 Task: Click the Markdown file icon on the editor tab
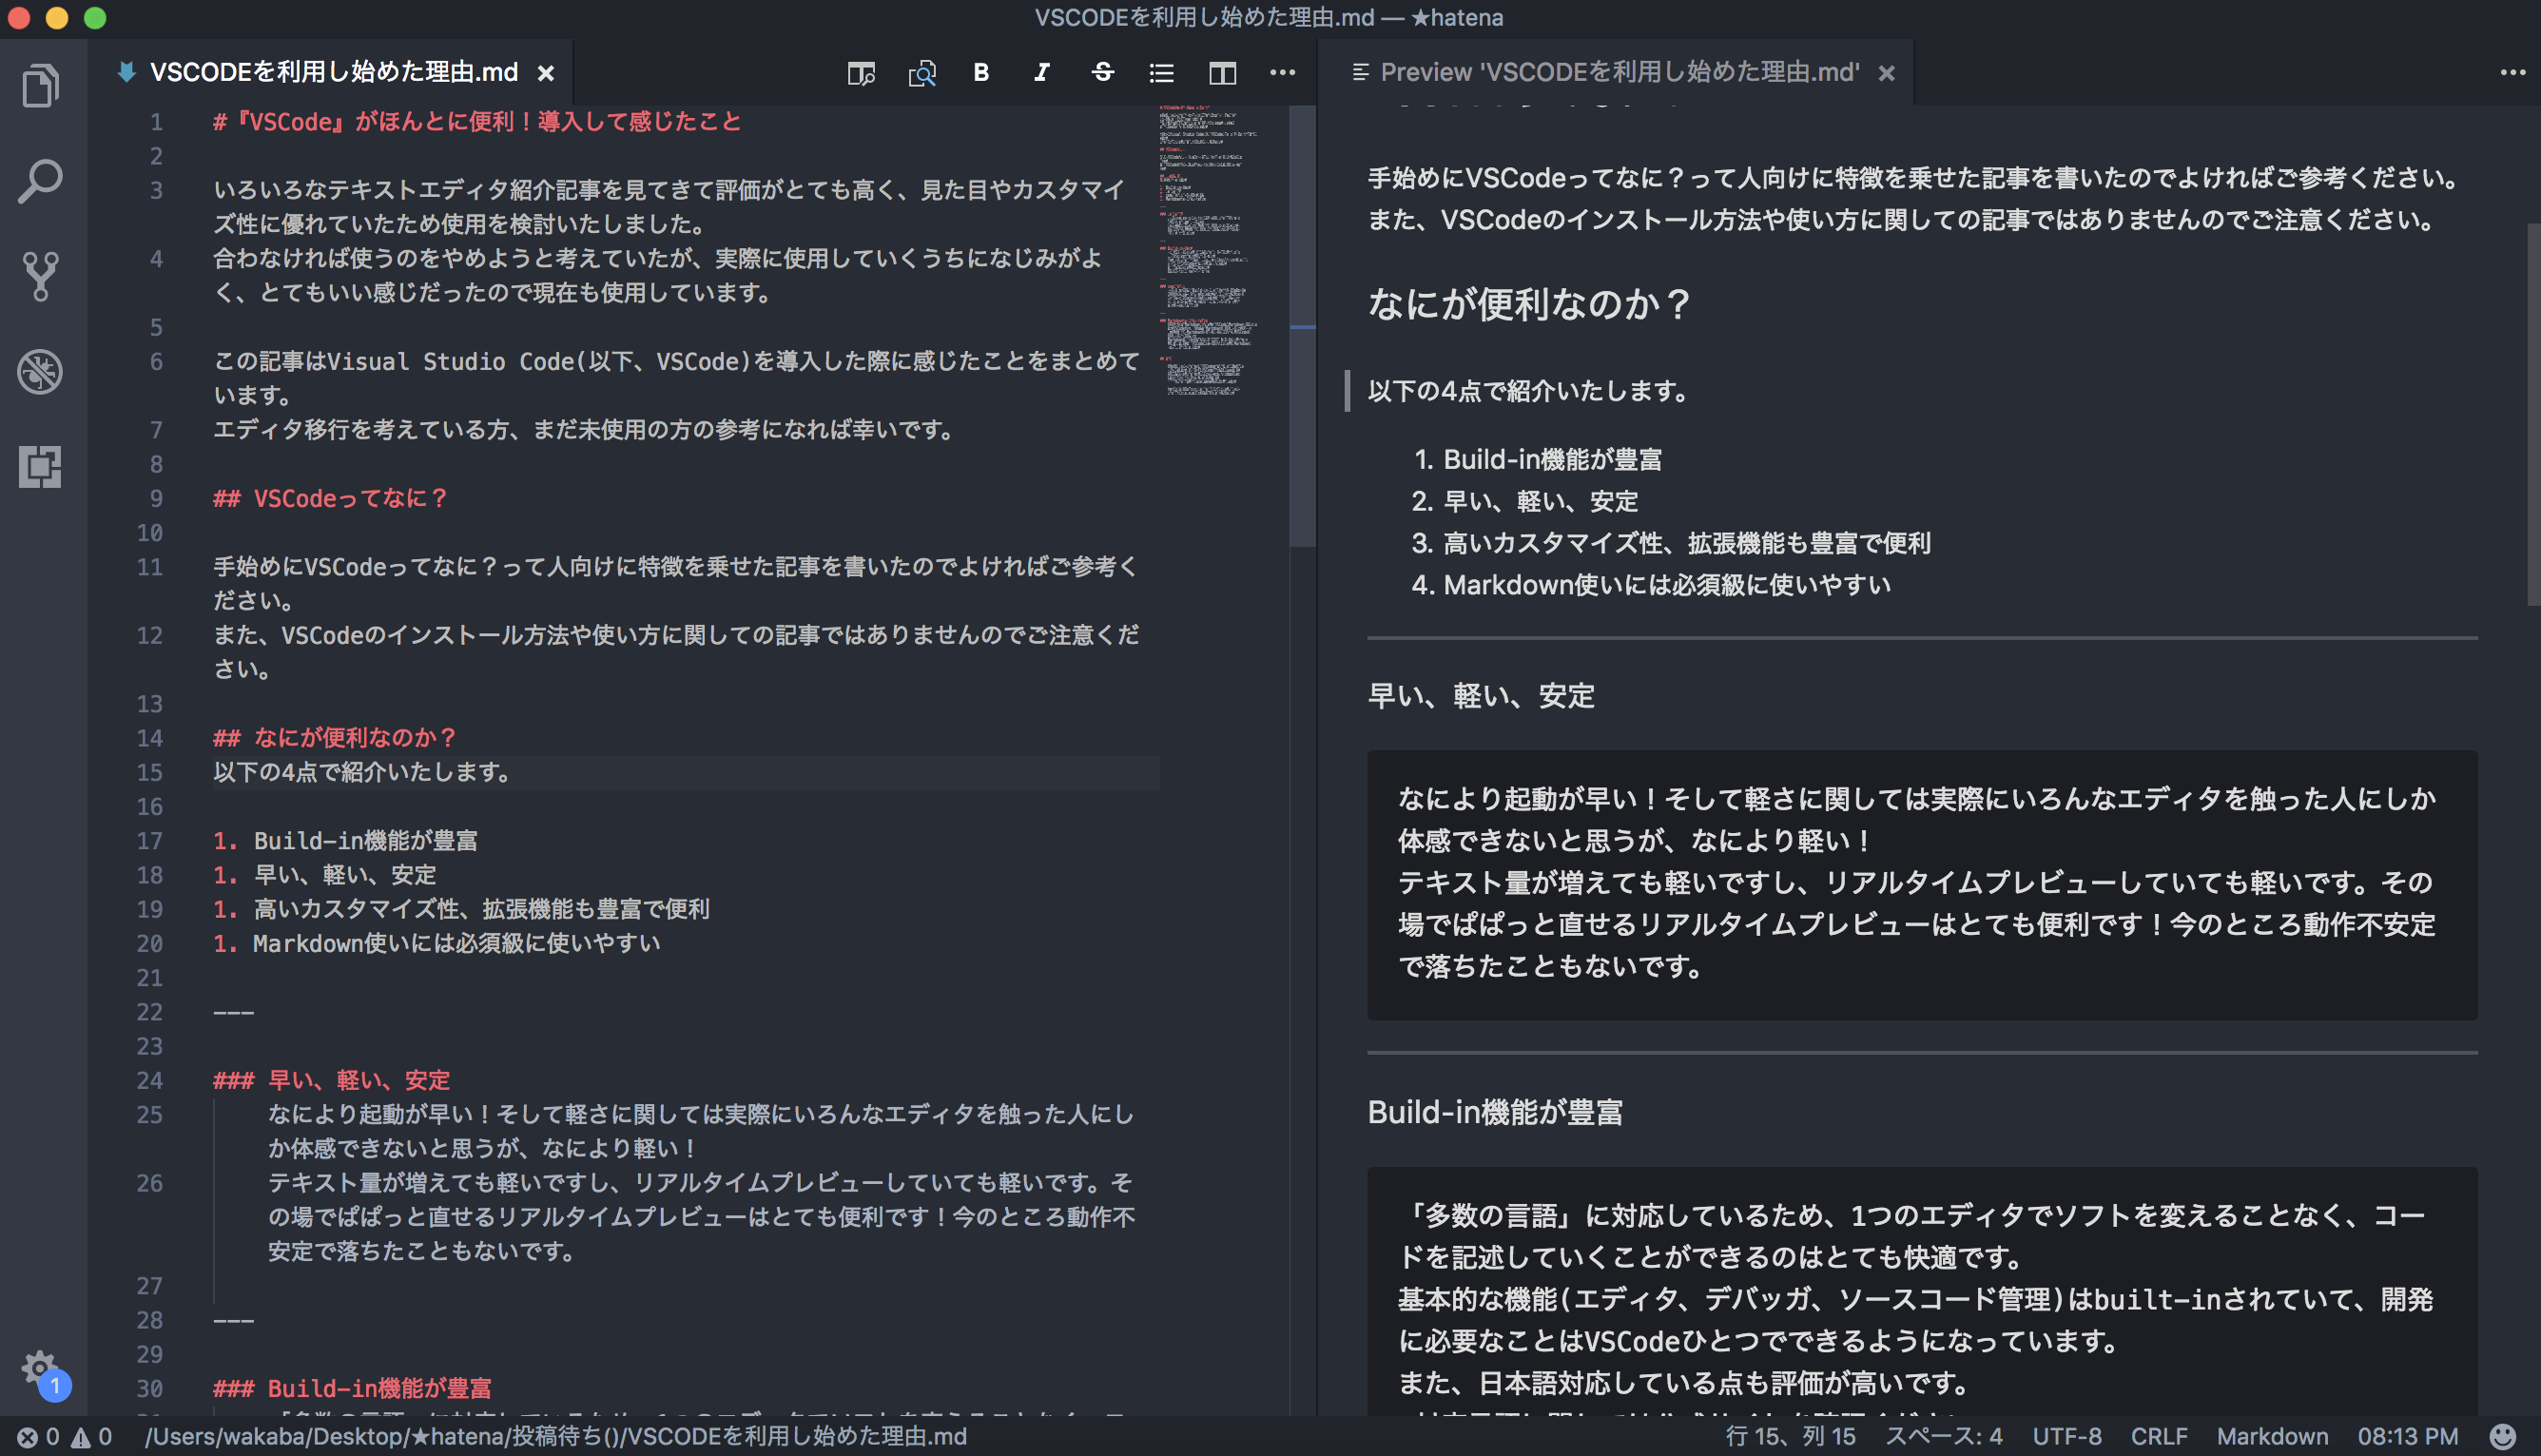pos(126,72)
